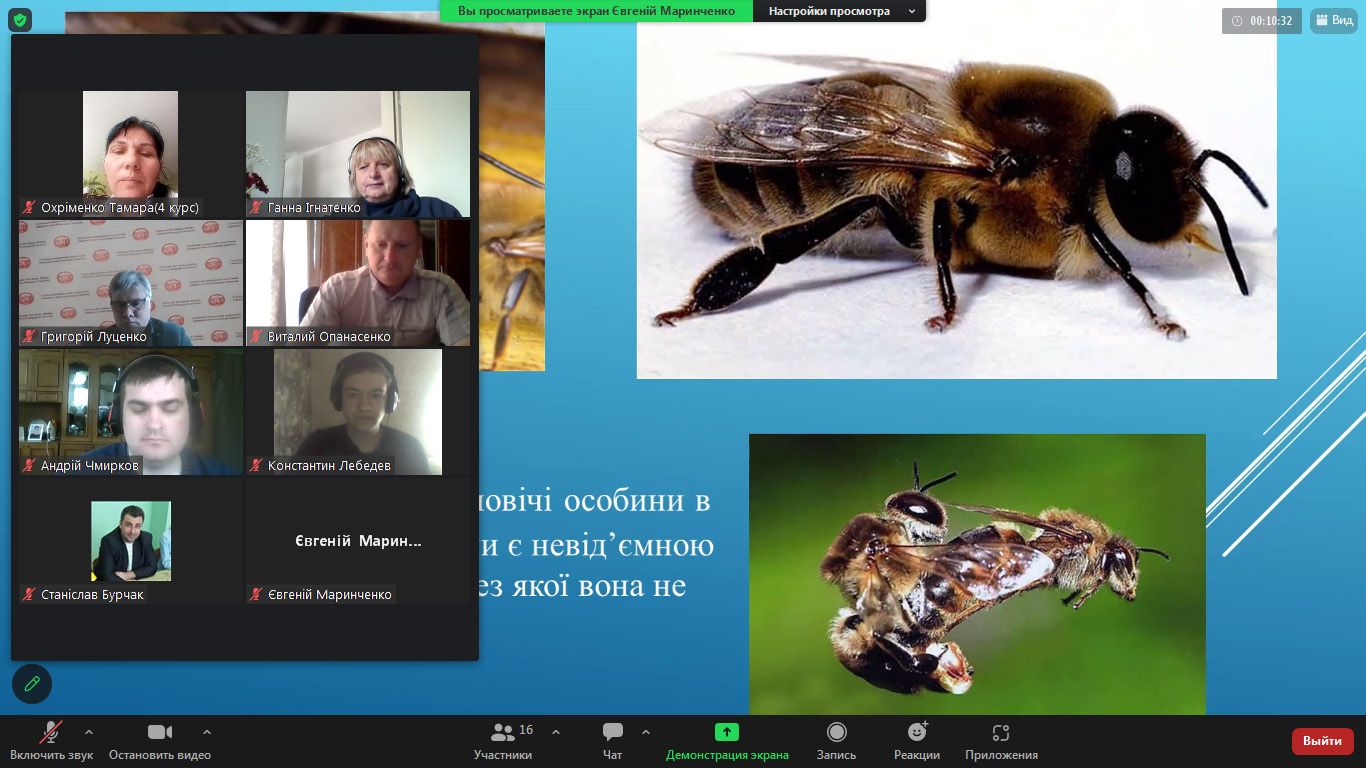Open the Reactions menu
The image size is (1366, 768).
(x=916, y=741)
